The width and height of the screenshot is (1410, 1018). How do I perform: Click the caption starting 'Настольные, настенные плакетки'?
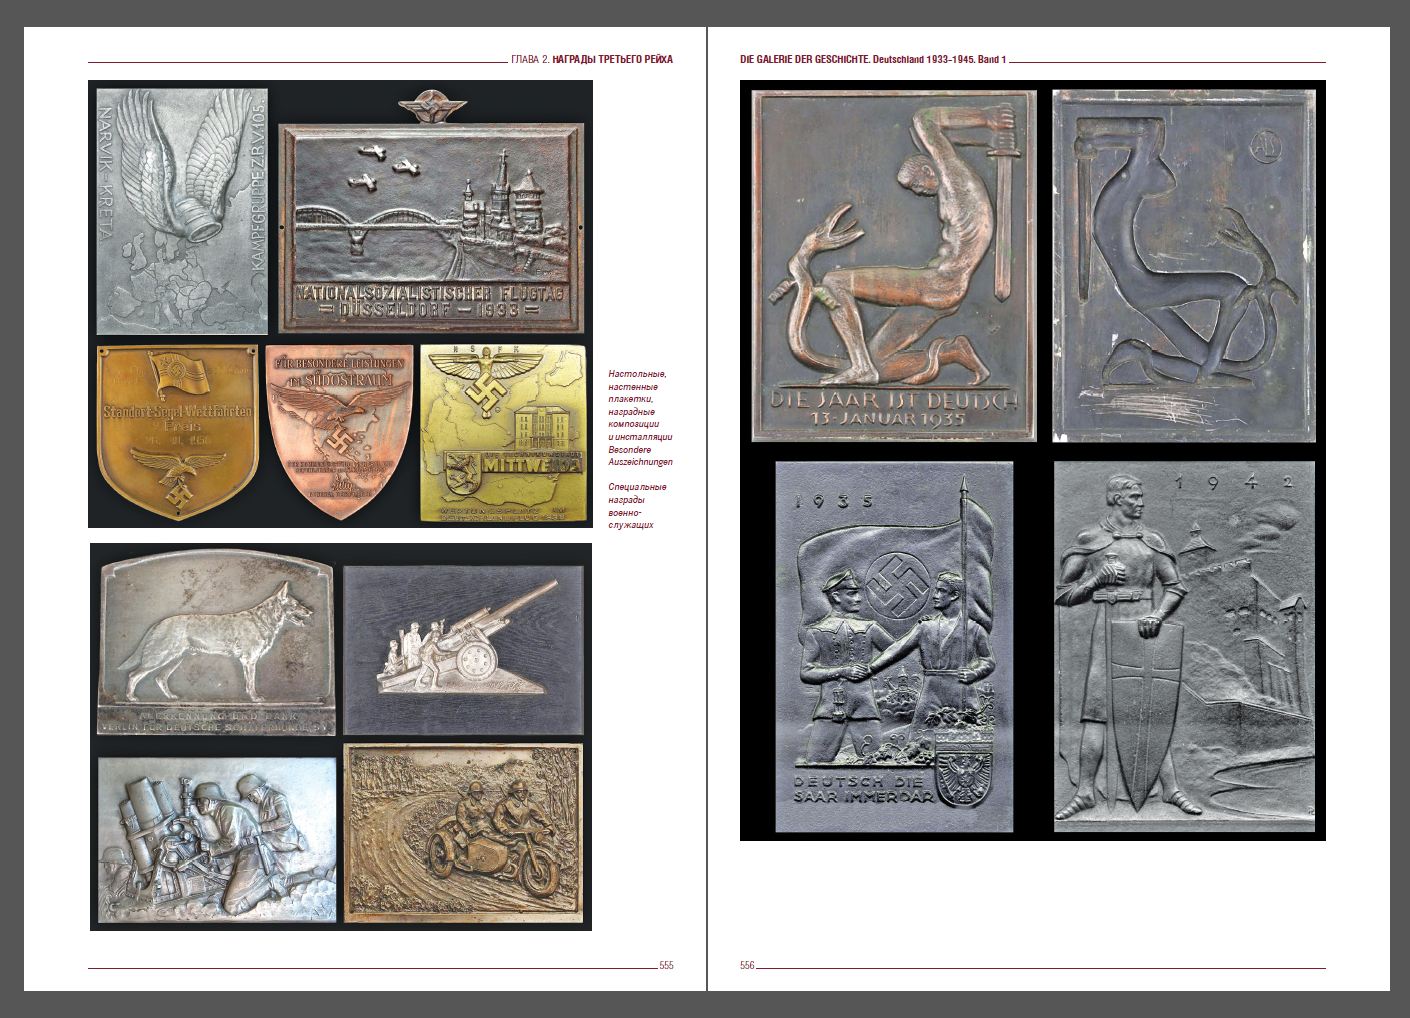(640, 405)
